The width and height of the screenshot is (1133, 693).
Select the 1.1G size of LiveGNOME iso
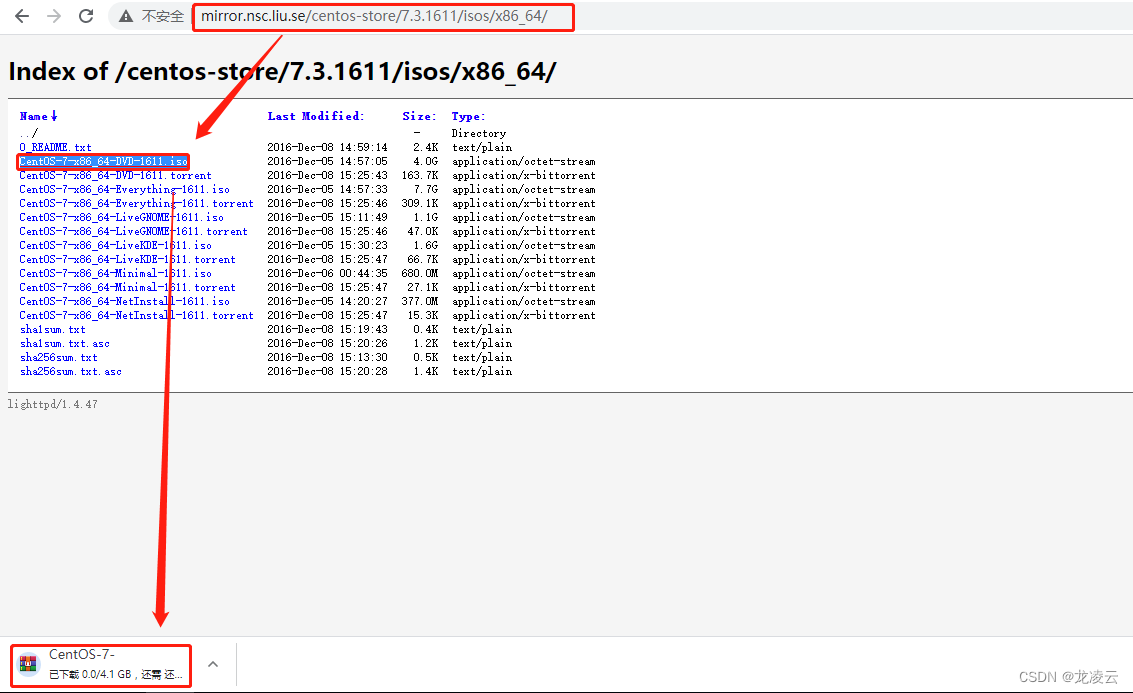(x=426, y=218)
